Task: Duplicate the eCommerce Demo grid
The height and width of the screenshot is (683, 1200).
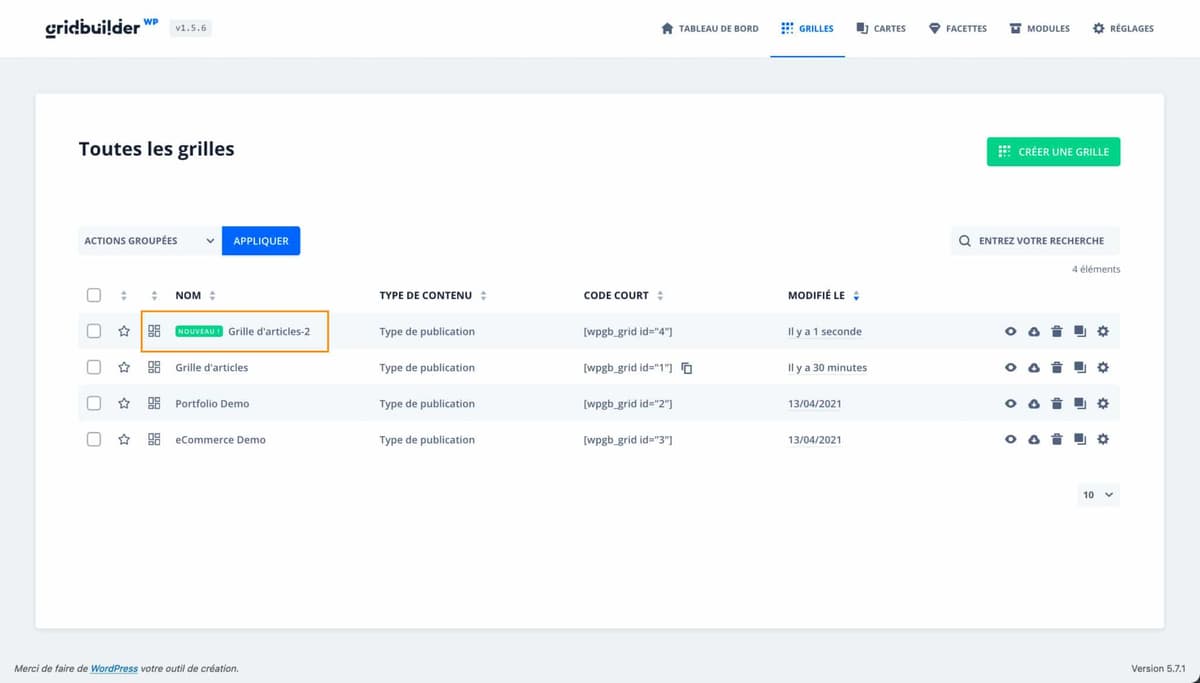Action: coord(1079,440)
